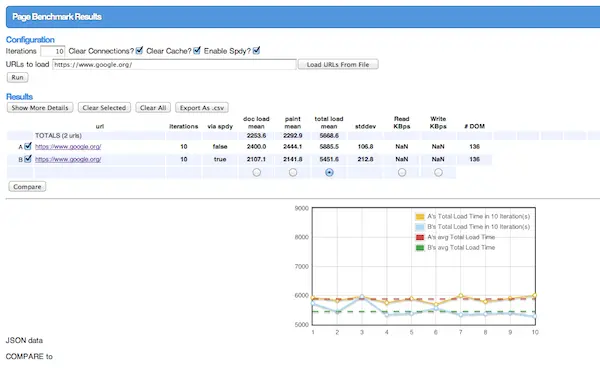This screenshot has width=600, height=377.
Task: Click blue swatch for B's Total Load Time
Action: click(420, 227)
